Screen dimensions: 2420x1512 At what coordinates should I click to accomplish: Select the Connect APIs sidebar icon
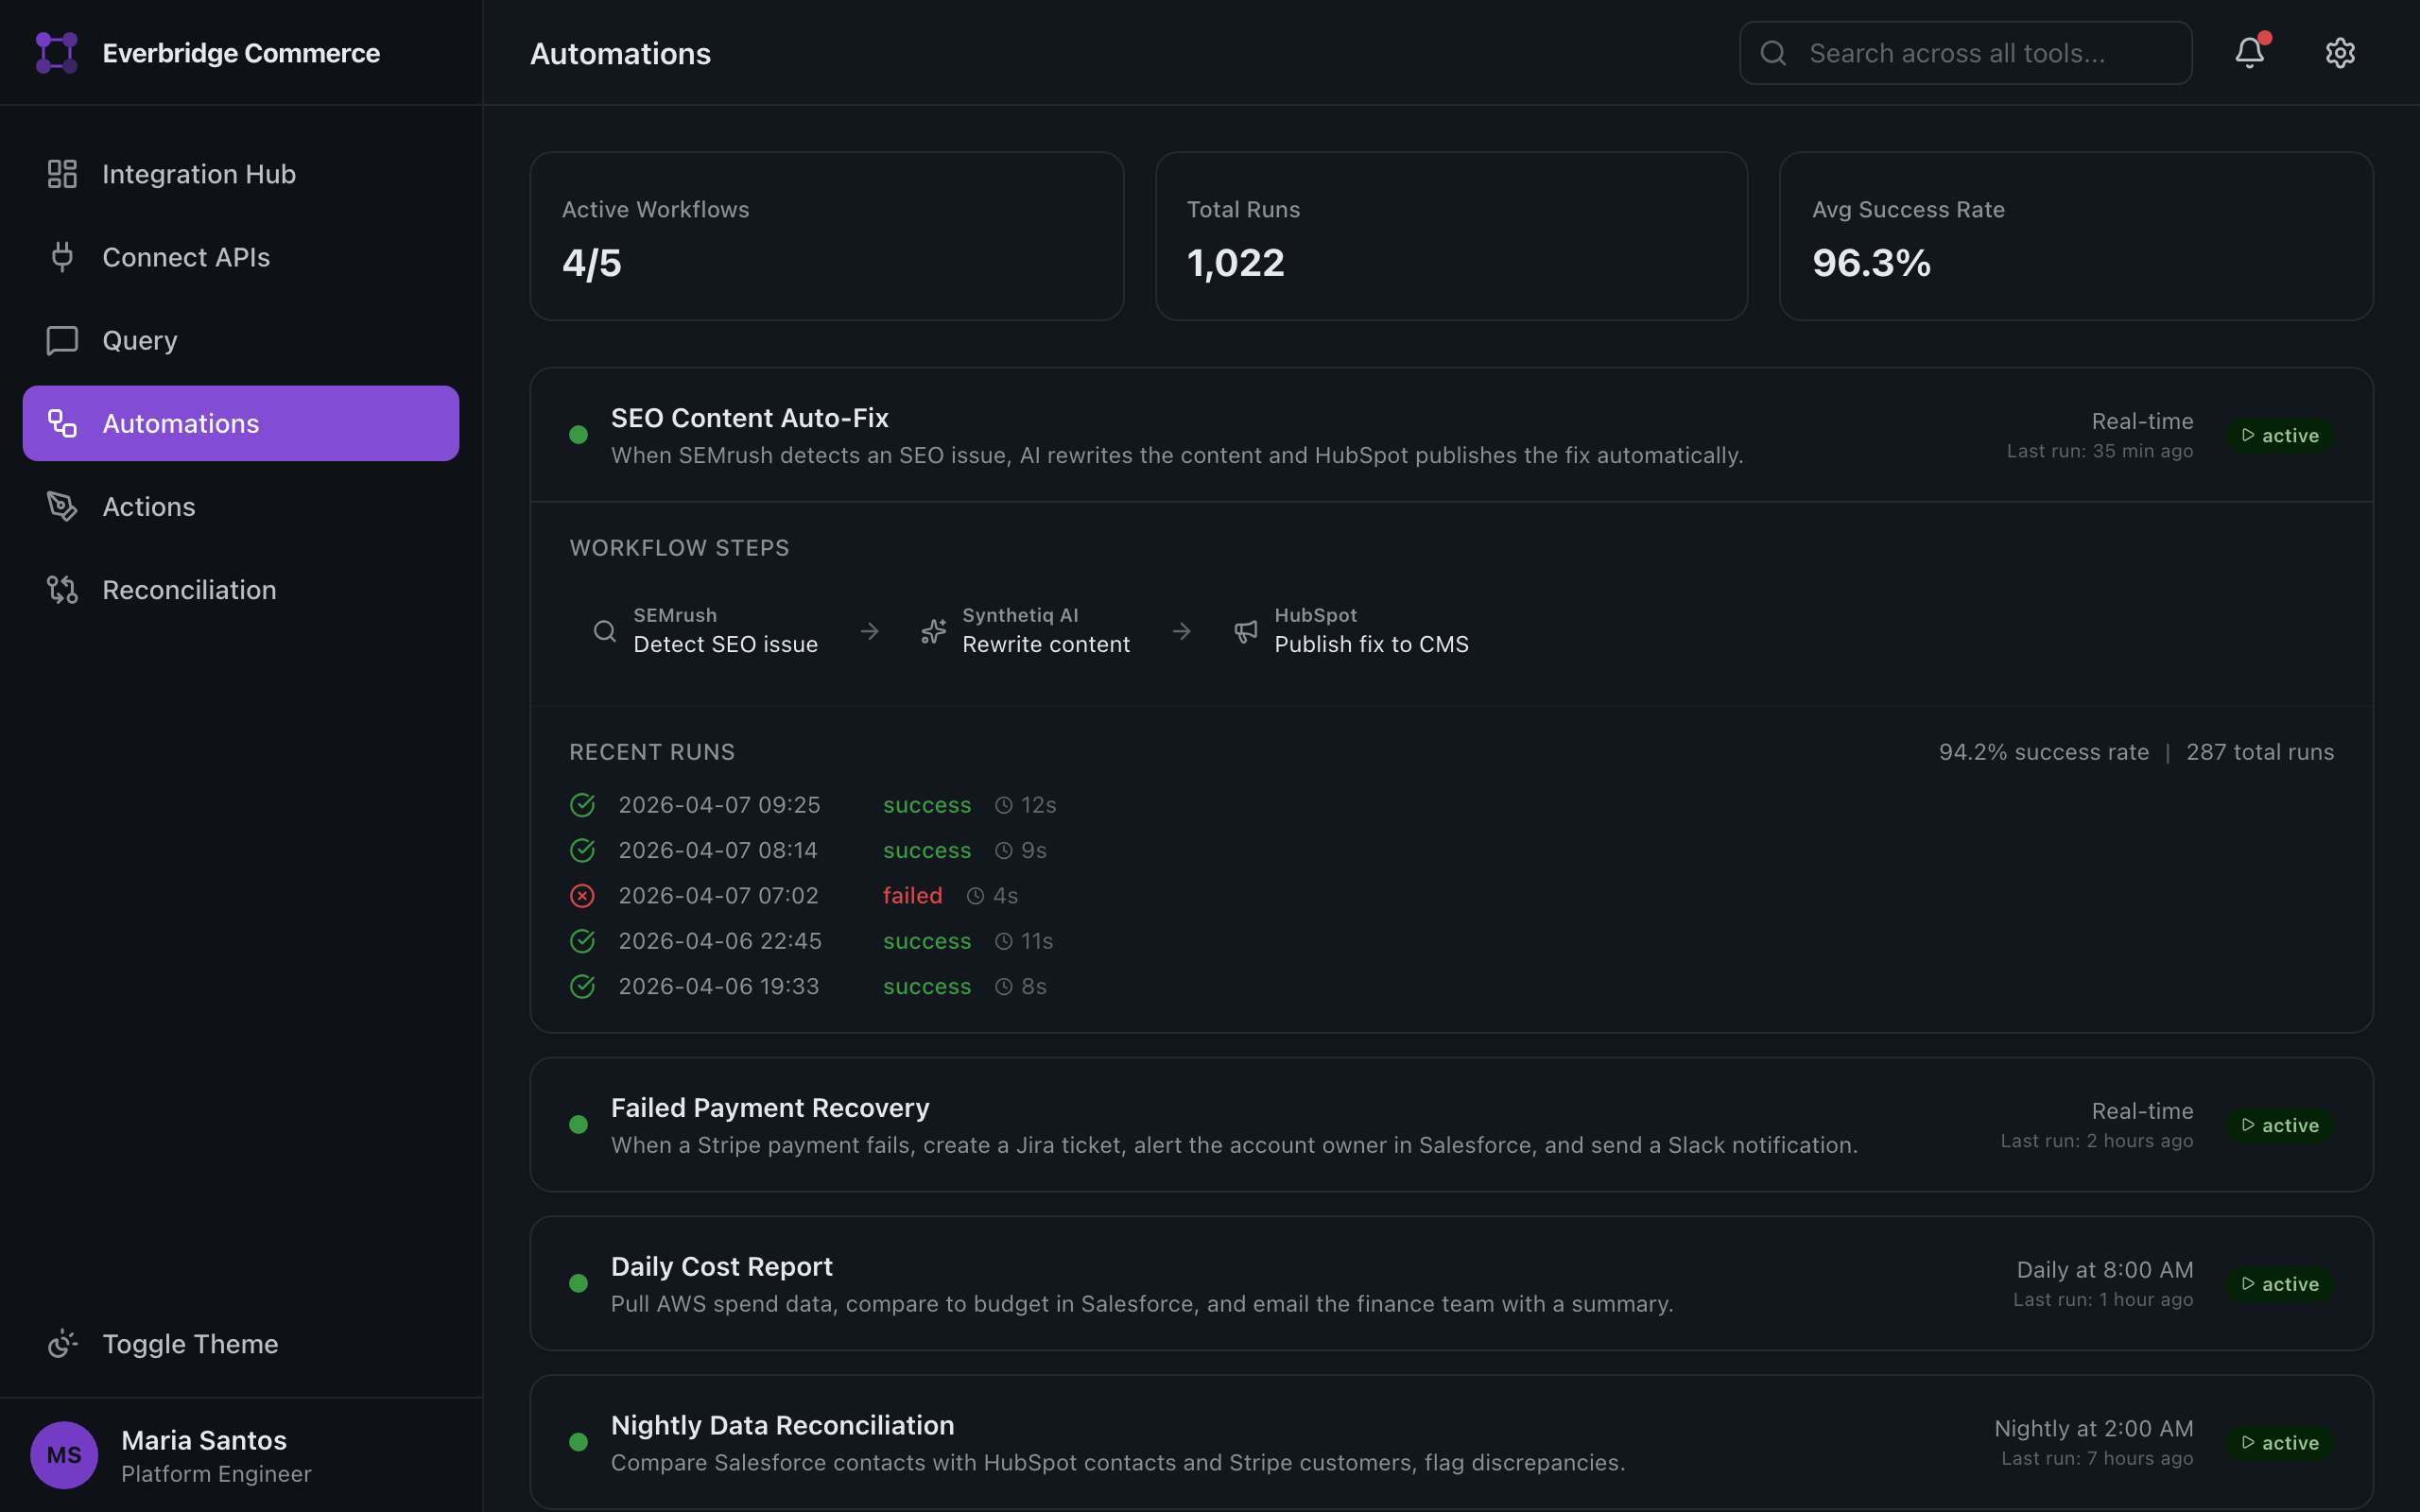tap(62, 257)
